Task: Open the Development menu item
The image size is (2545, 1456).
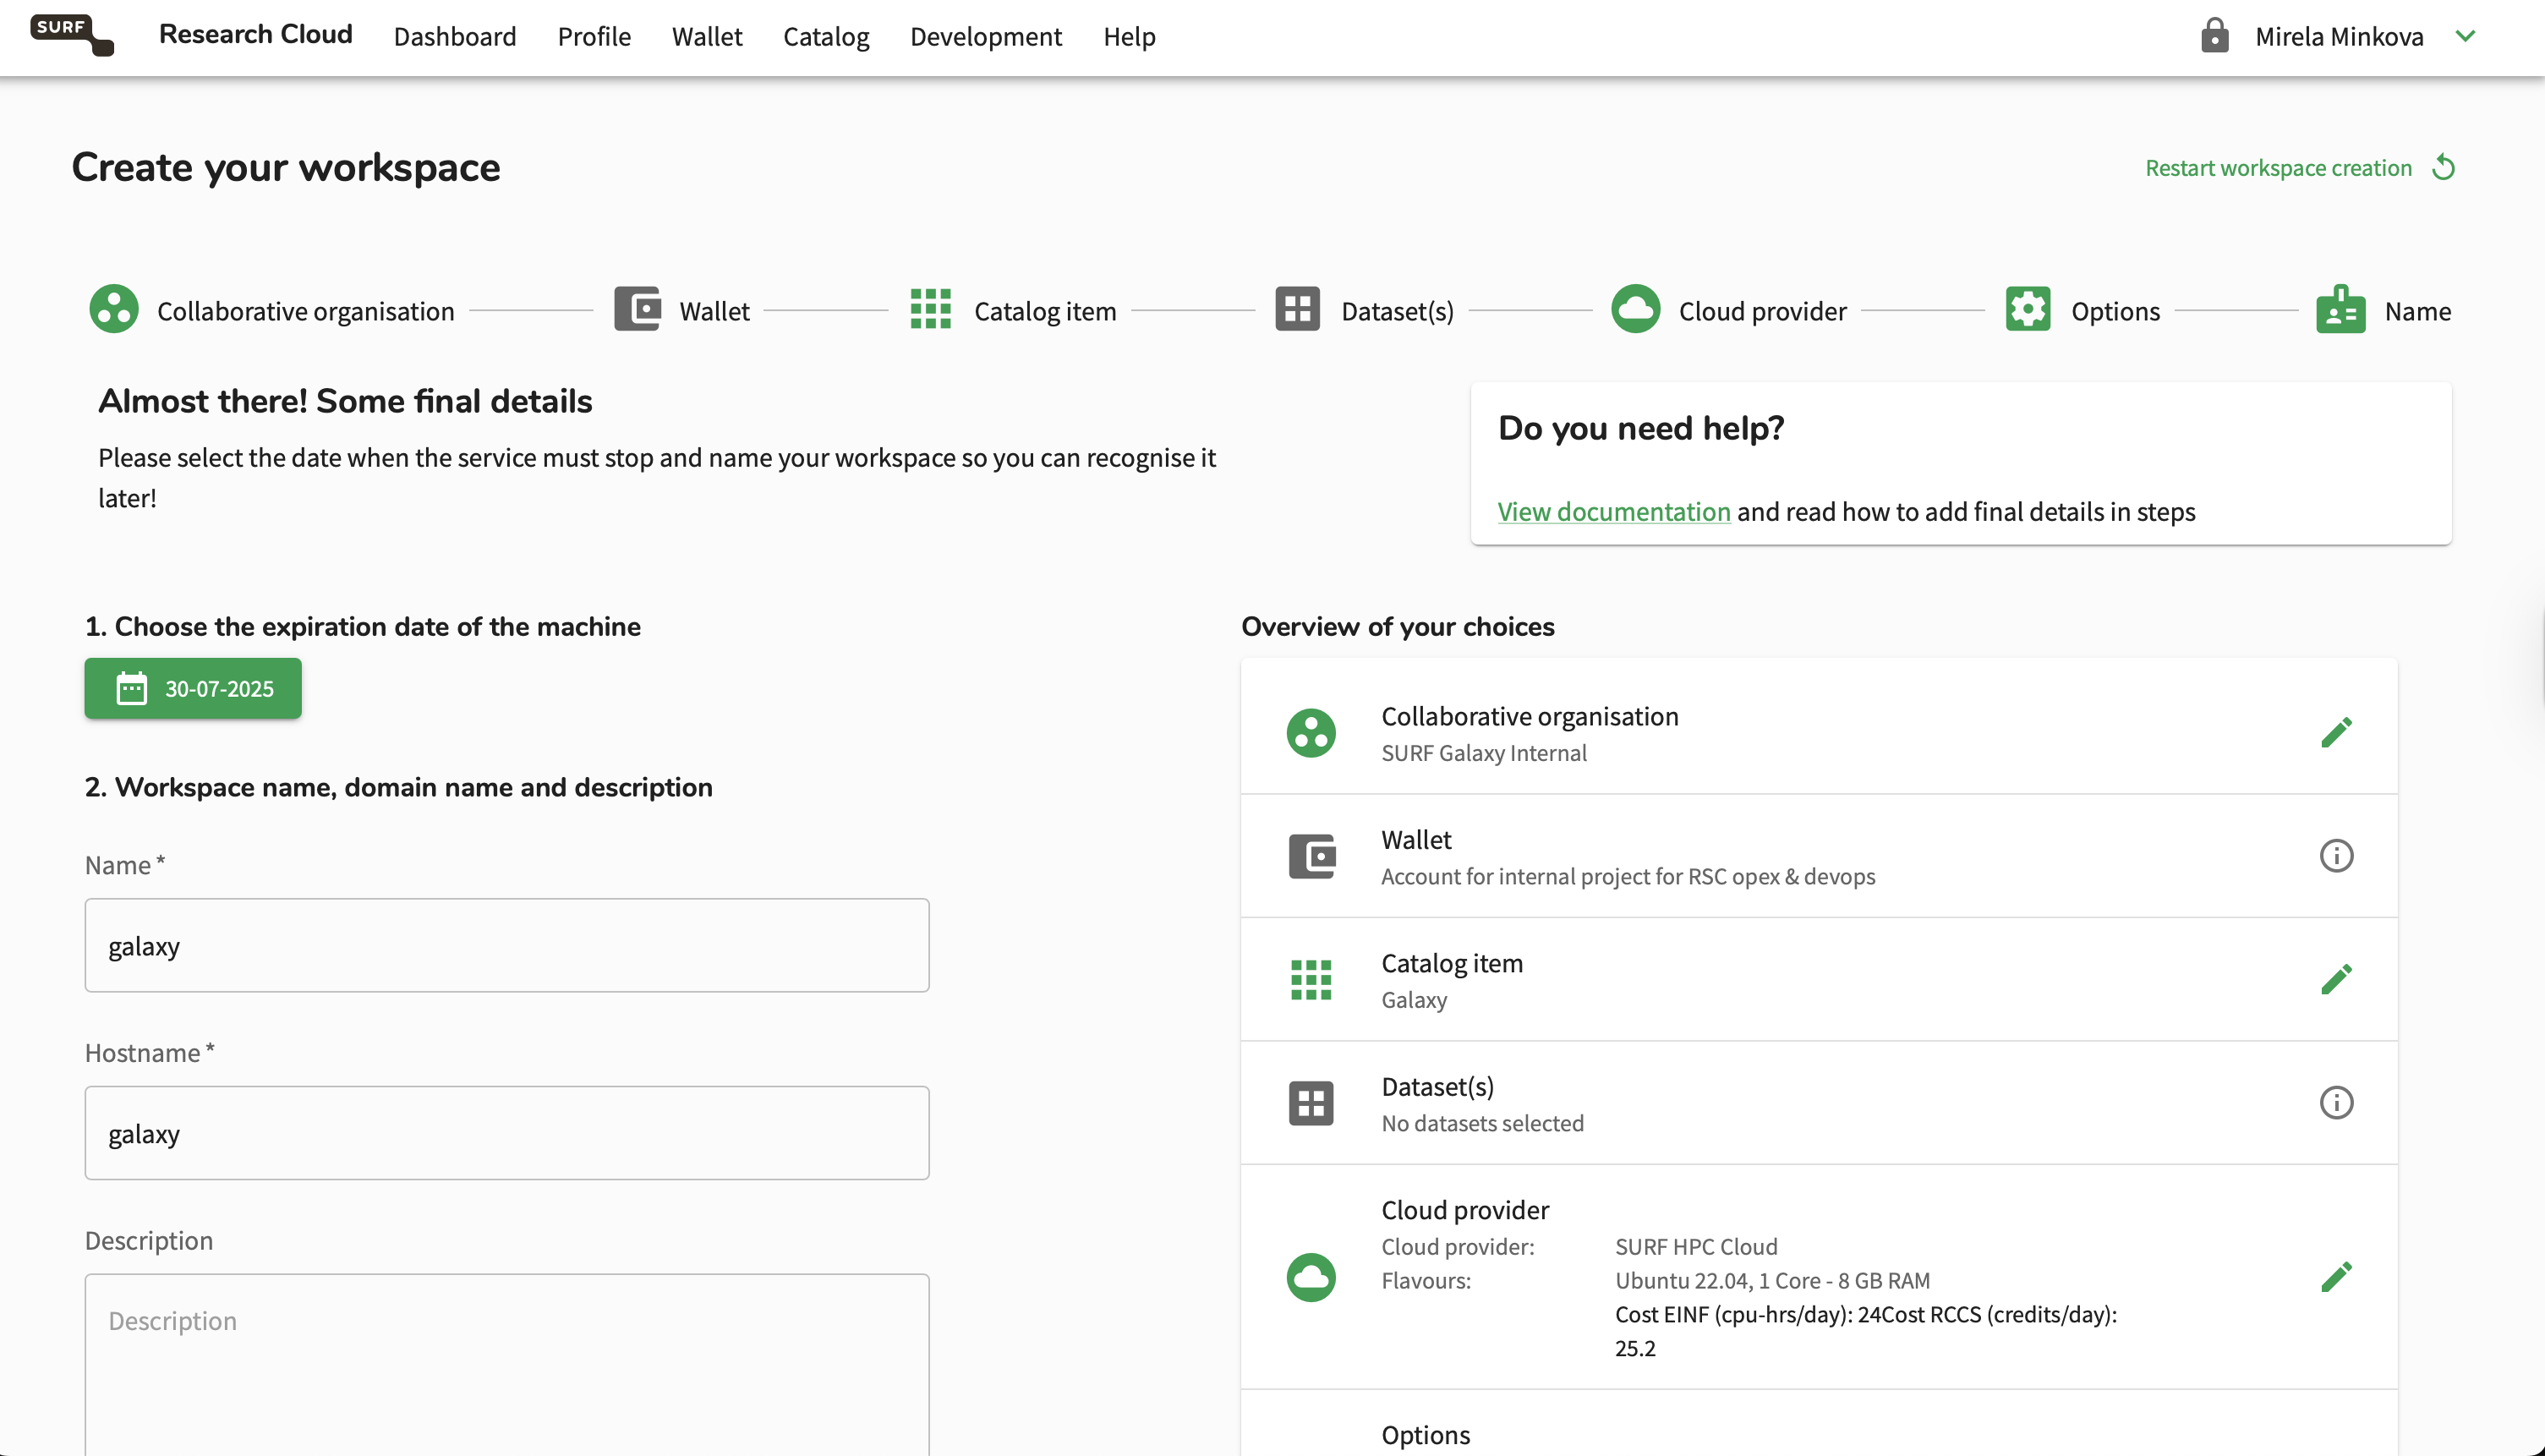Action: pos(986,37)
